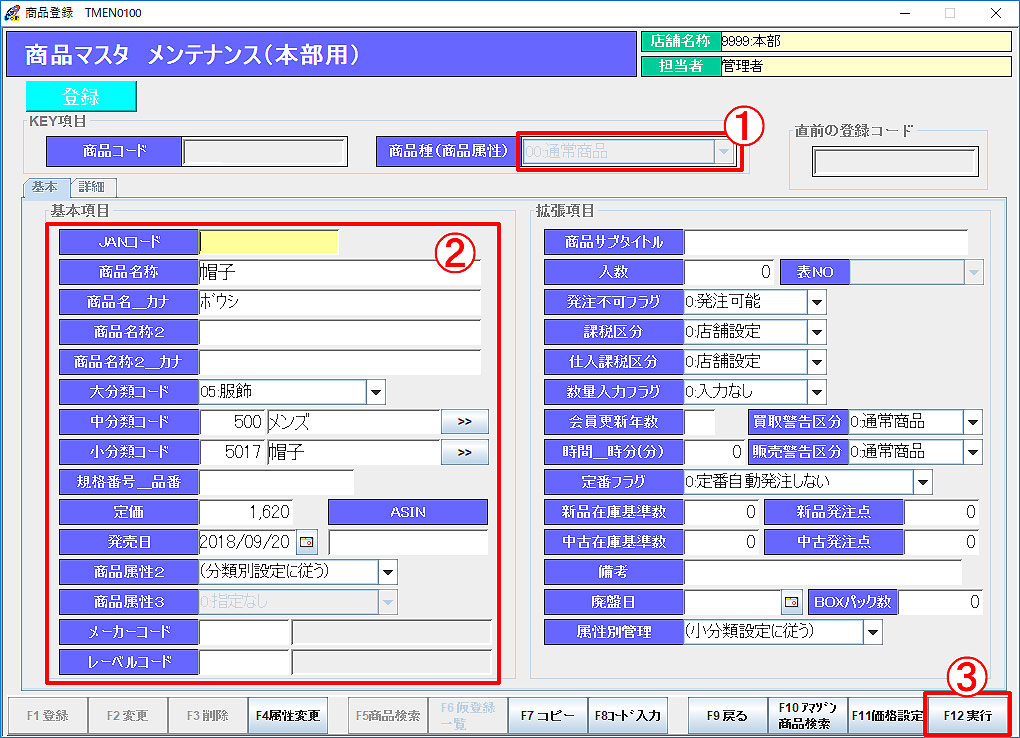
Task: Expand the 商品属性2 dropdown
Action: [388, 572]
